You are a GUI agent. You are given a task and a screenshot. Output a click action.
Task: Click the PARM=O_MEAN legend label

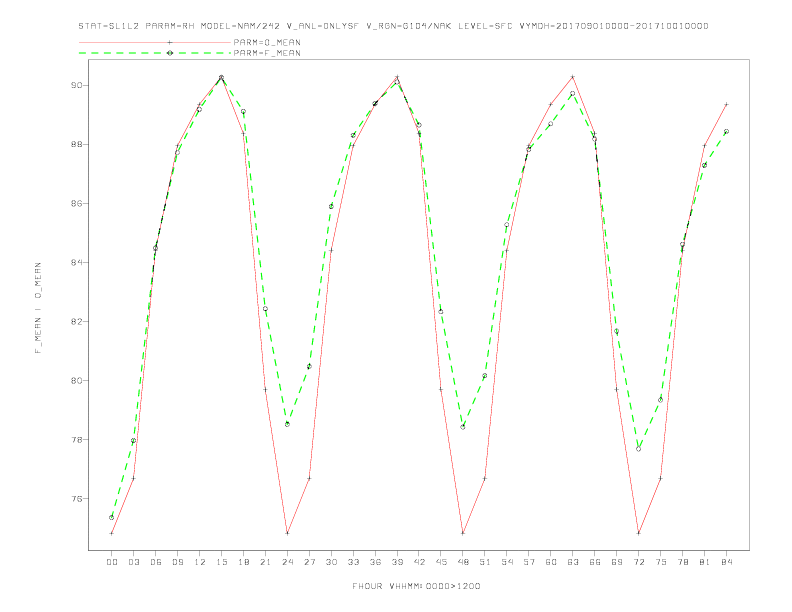267,42
